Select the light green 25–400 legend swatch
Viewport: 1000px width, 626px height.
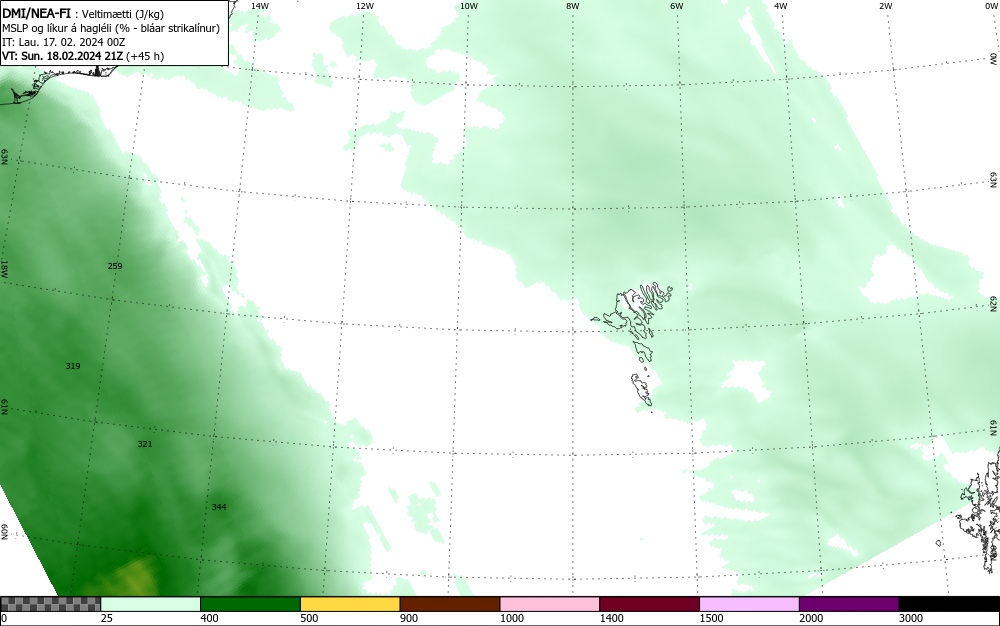click(x=151, y=604)
